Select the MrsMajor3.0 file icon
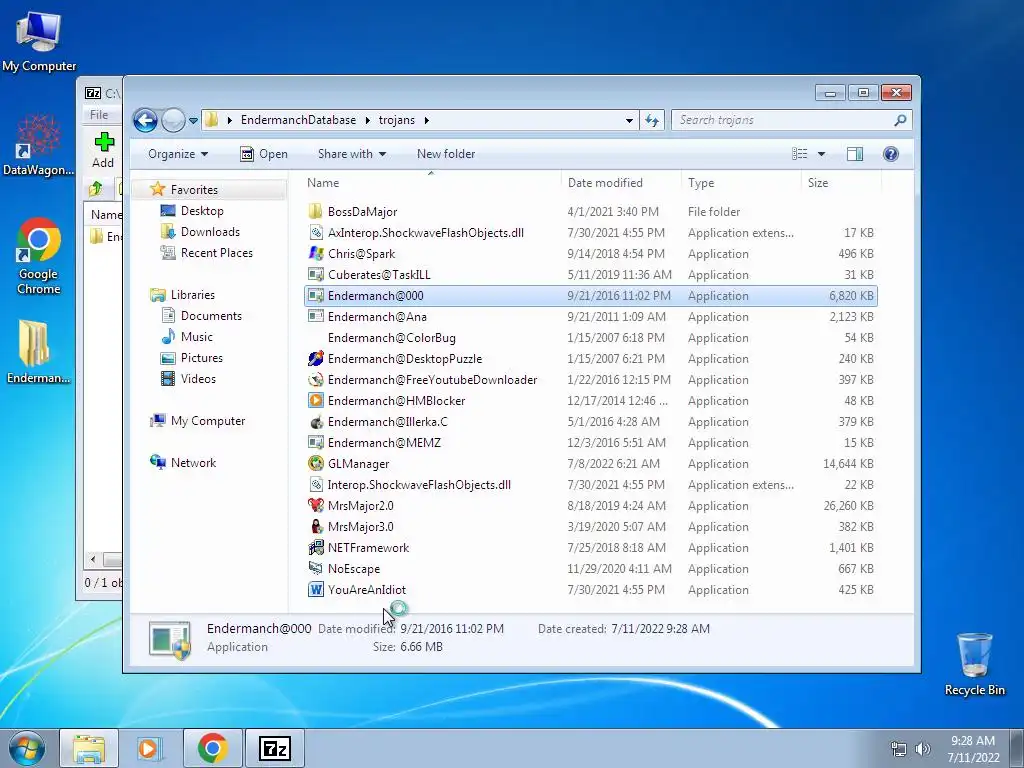Viewport: 1024px width, 768px height. click(315, 526)
